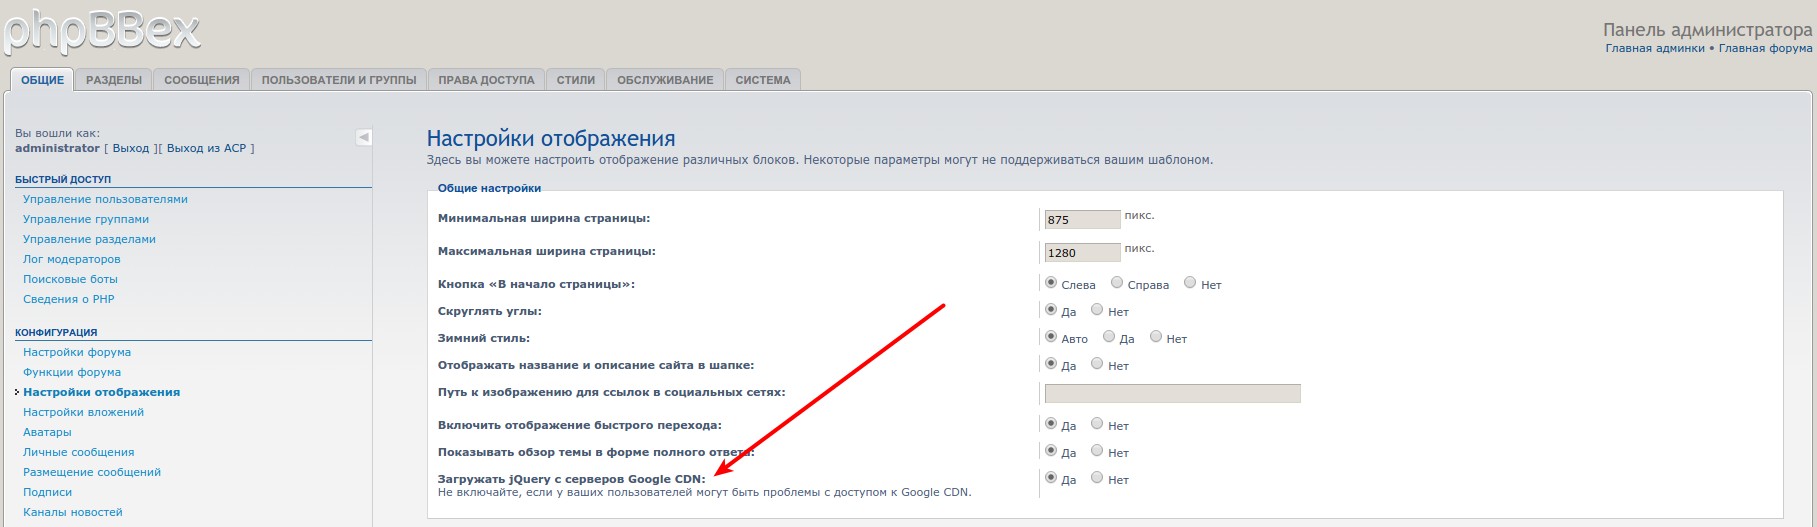Screen dimensions: 1817x527
Task: Open the Обслуживание tab
Action: [665, 80]
